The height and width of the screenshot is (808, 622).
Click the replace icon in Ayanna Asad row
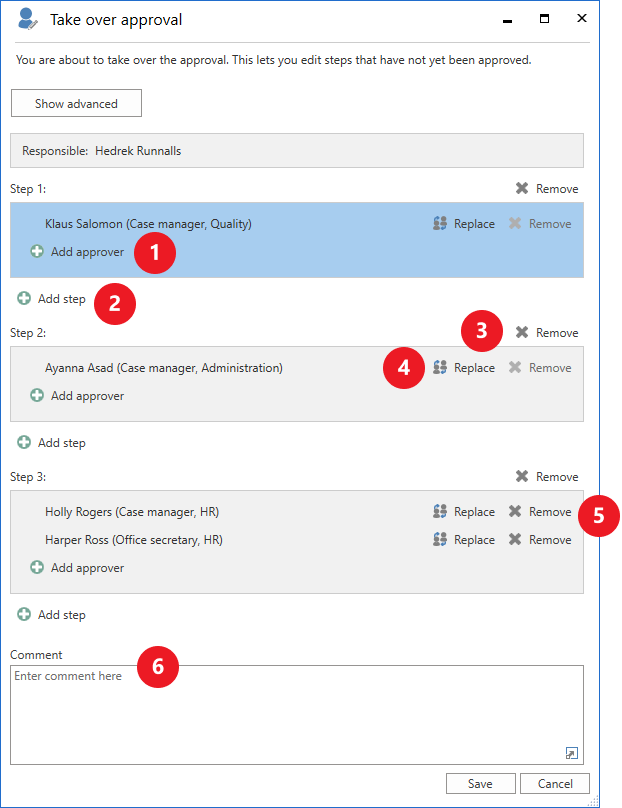(440, 367)
